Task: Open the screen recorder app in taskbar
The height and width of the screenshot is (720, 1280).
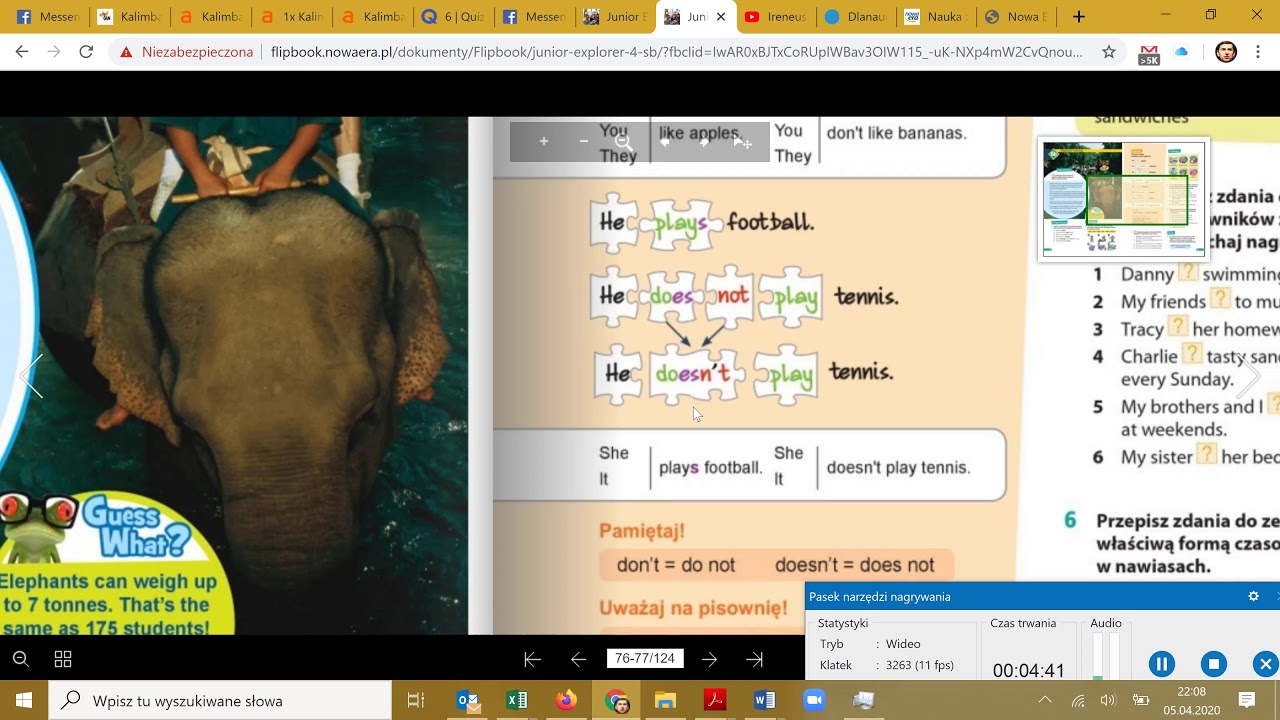Action: pyautogui.click(x=864, y=700)
